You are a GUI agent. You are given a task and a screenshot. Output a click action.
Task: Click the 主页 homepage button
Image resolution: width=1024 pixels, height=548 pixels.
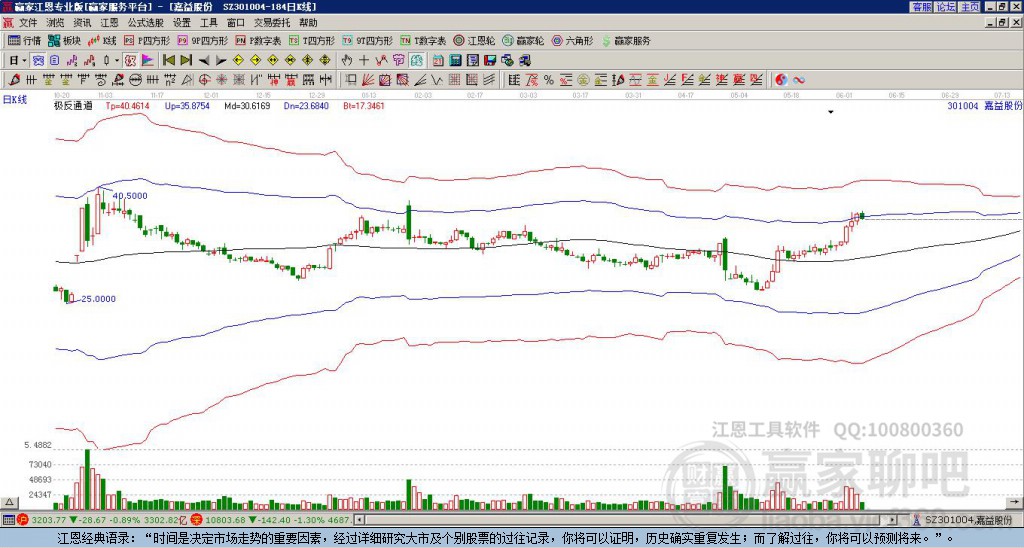[x=970, y=7]
